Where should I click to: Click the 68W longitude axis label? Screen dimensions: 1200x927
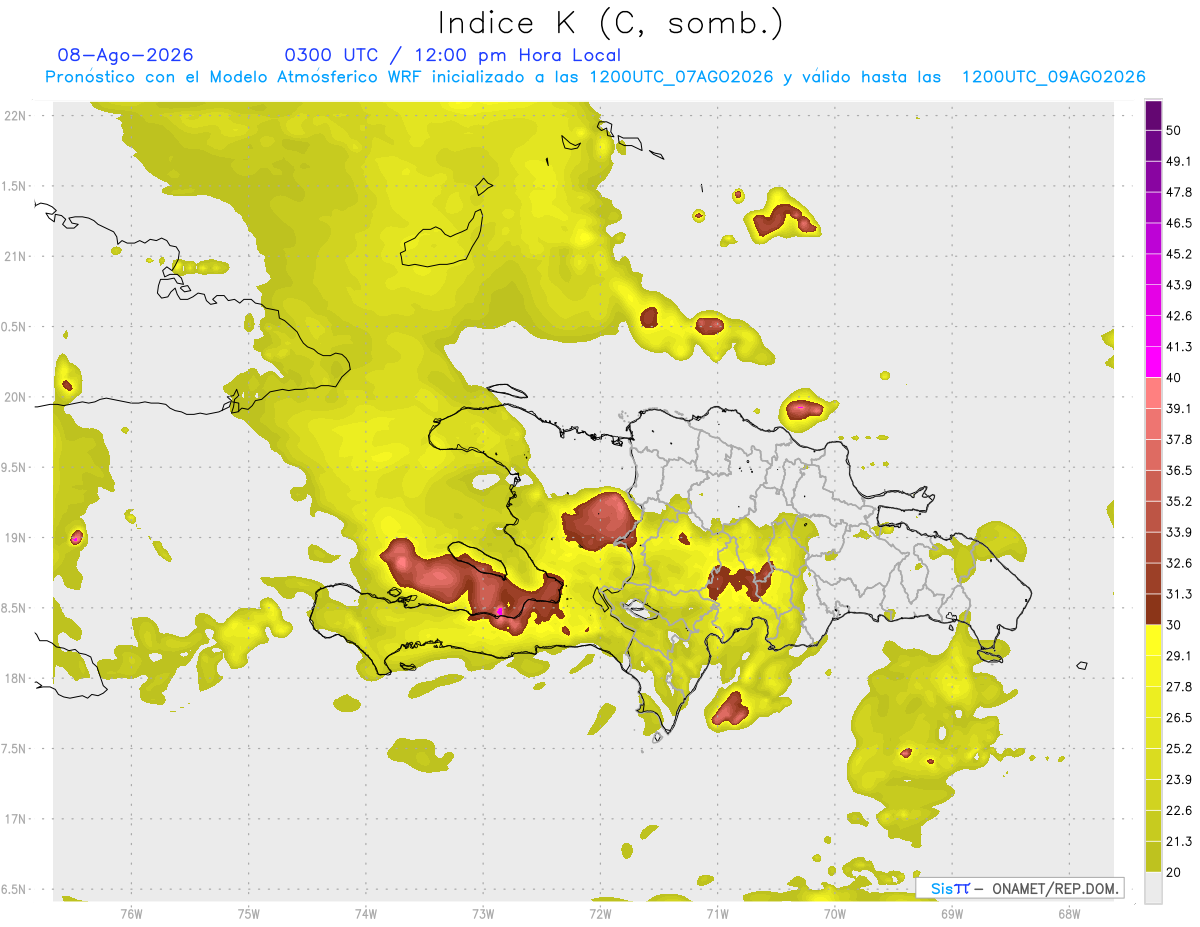click(x=1068, y=913)
